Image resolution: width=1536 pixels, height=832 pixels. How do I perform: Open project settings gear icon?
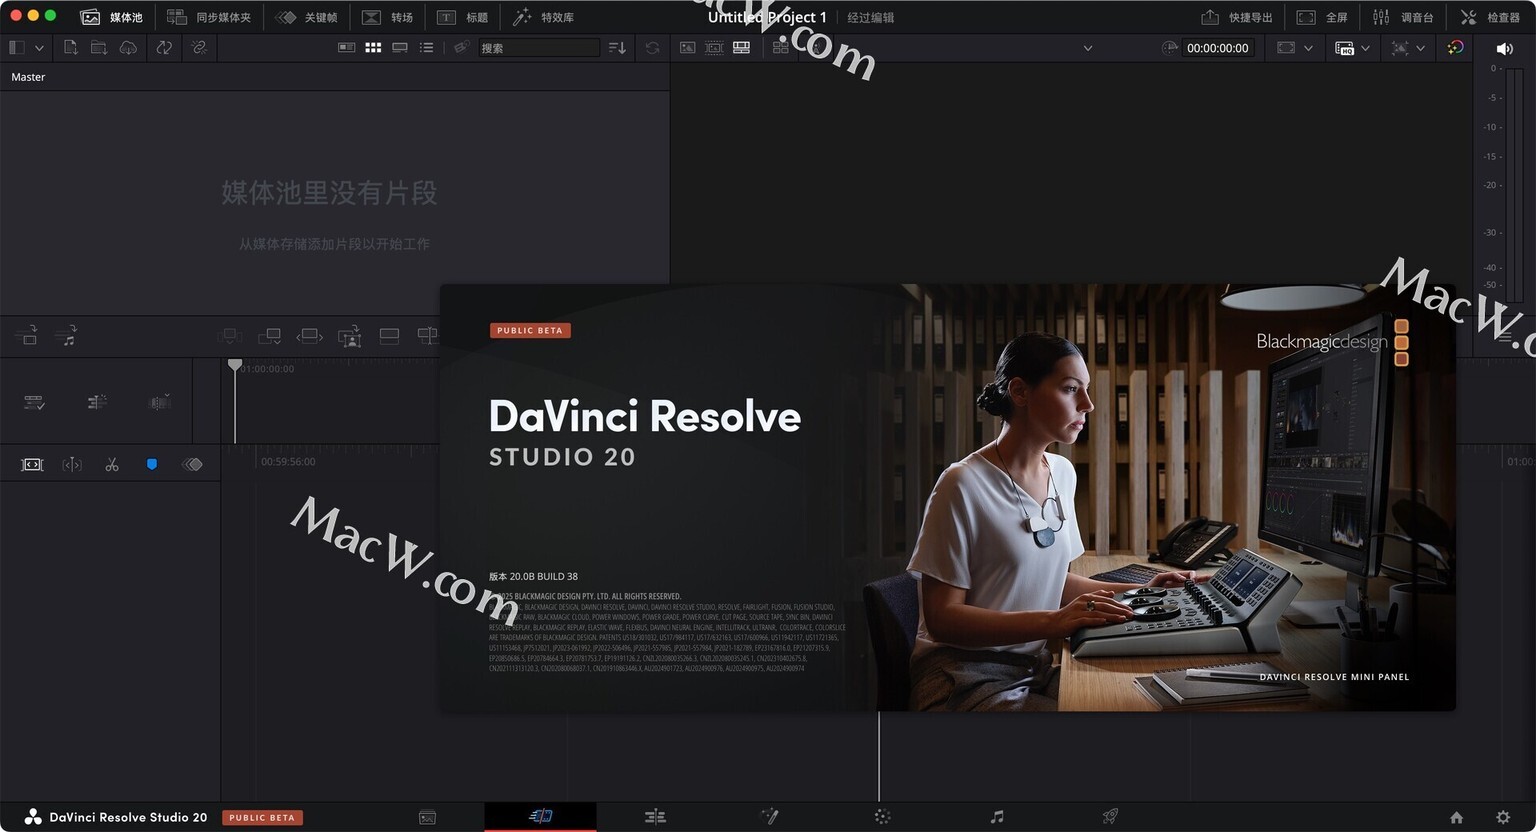(x=1503, y=817)
